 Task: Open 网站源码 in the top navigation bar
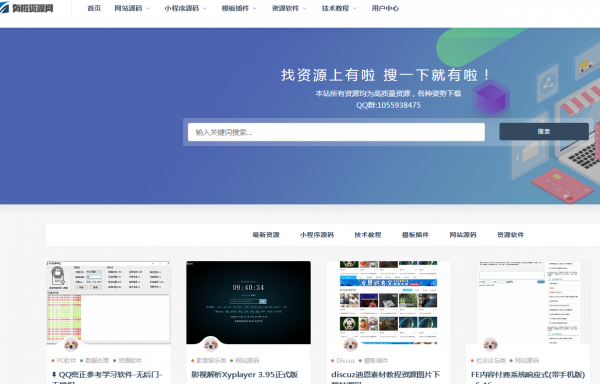pos(128,8)
